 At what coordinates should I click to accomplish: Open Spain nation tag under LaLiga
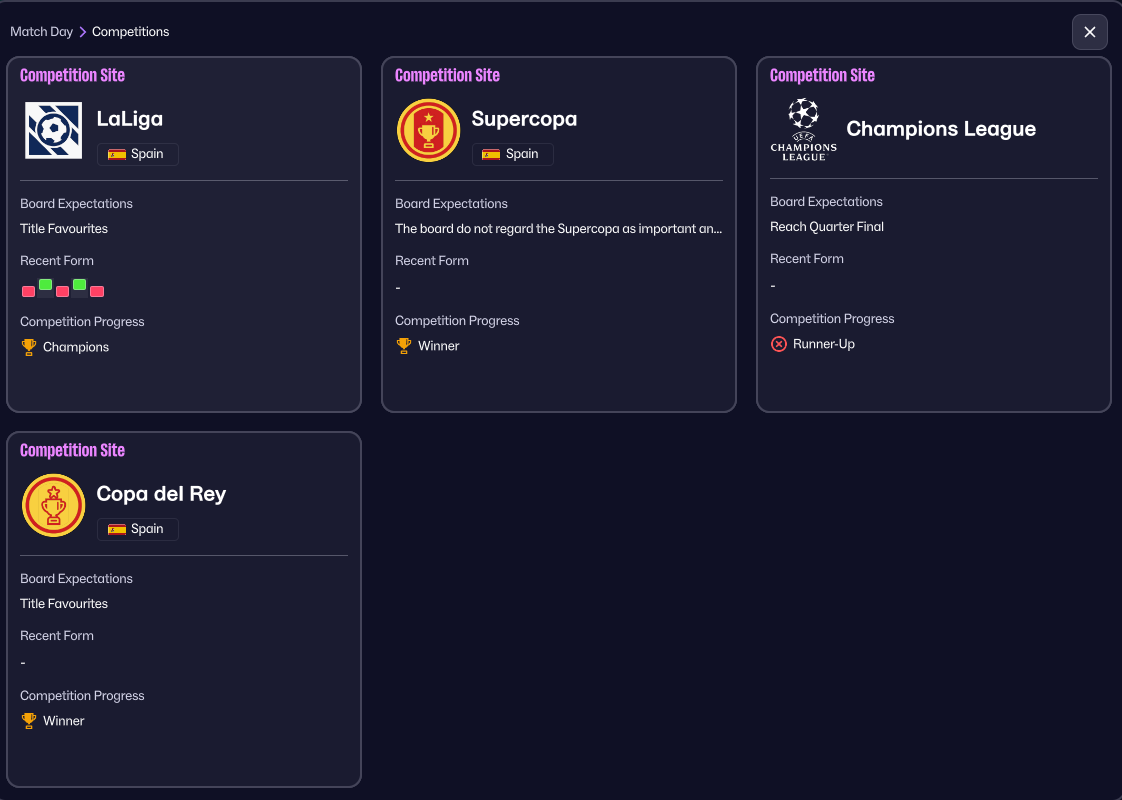137,154
